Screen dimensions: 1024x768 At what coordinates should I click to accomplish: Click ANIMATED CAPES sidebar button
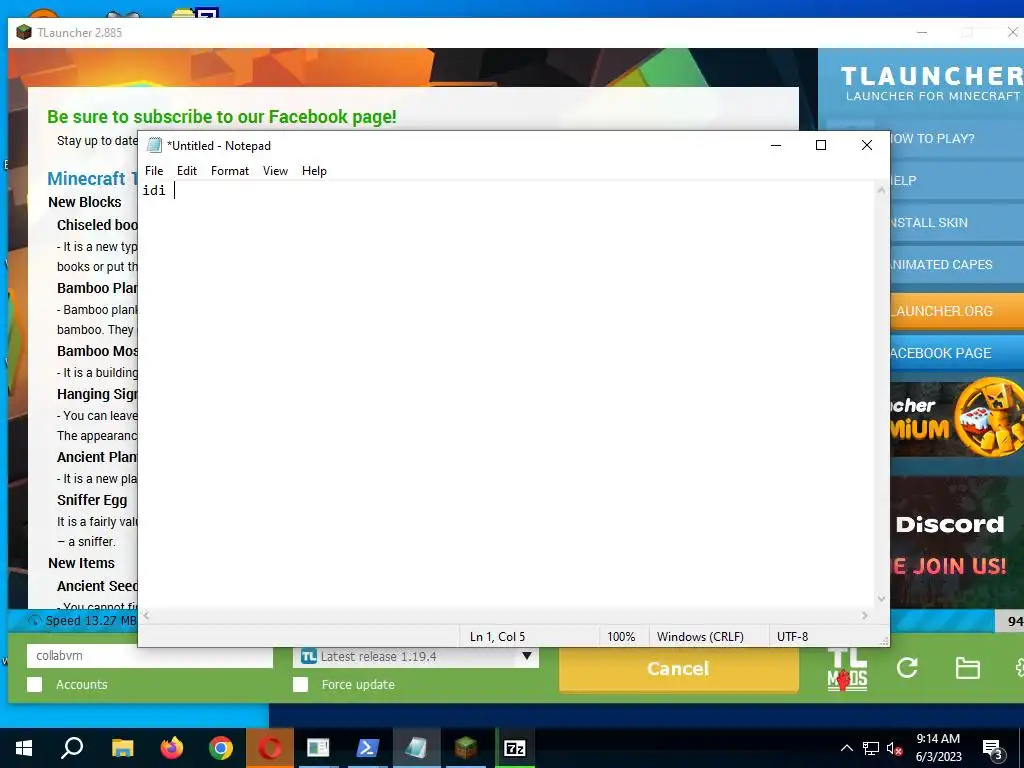click(x=957, y=264)
